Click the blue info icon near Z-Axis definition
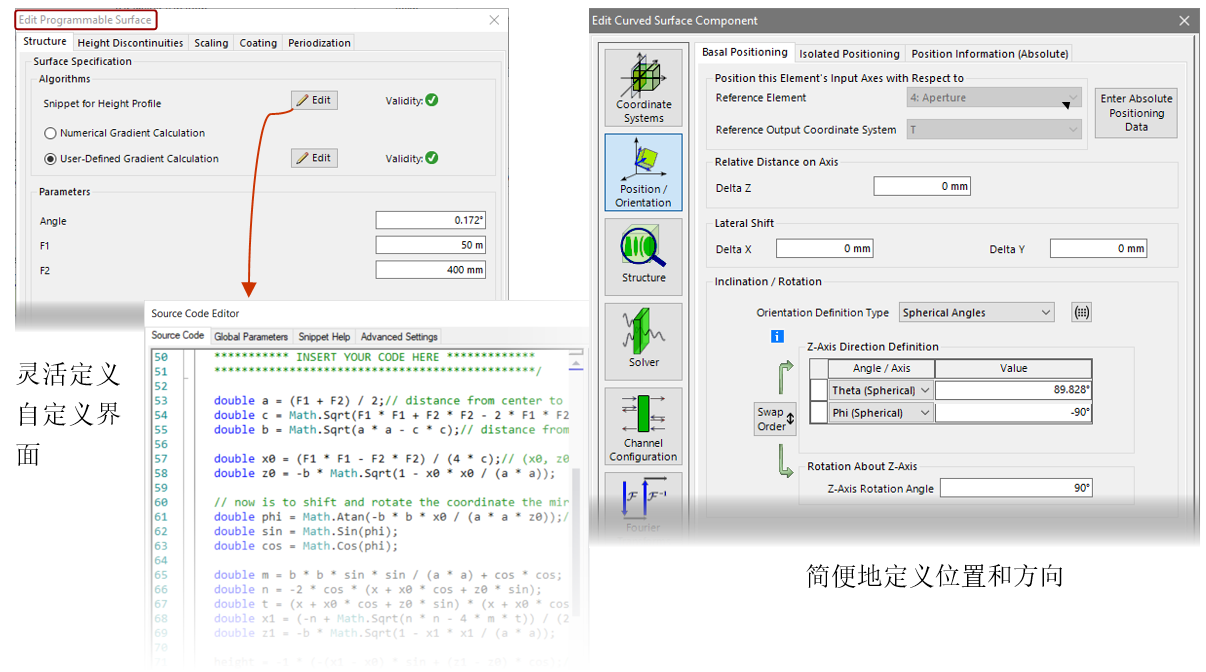 (777, 337)
